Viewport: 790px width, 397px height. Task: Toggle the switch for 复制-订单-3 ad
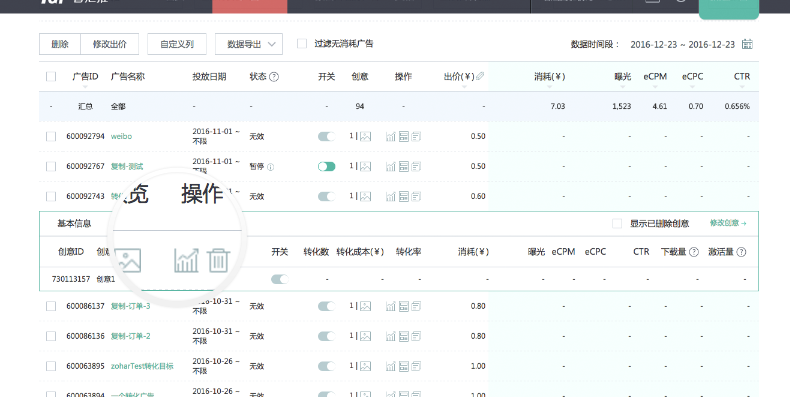pos(326,306)
